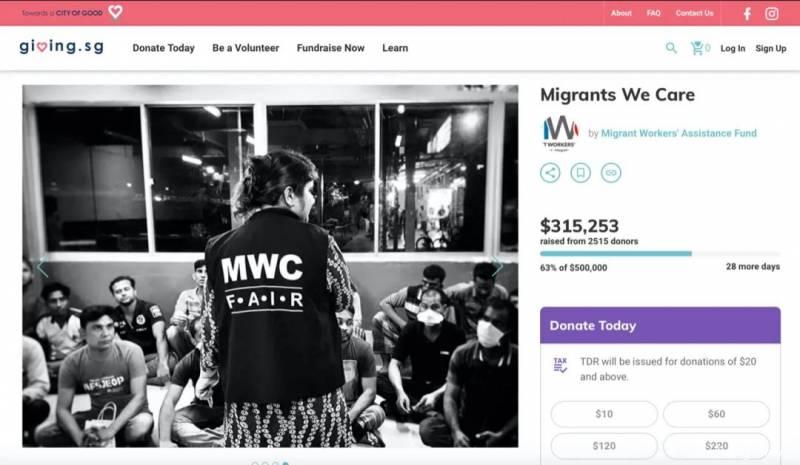This screenshot has width=800, height=465.
Task: Open the Donate Today menu
Action: (163, 48)
